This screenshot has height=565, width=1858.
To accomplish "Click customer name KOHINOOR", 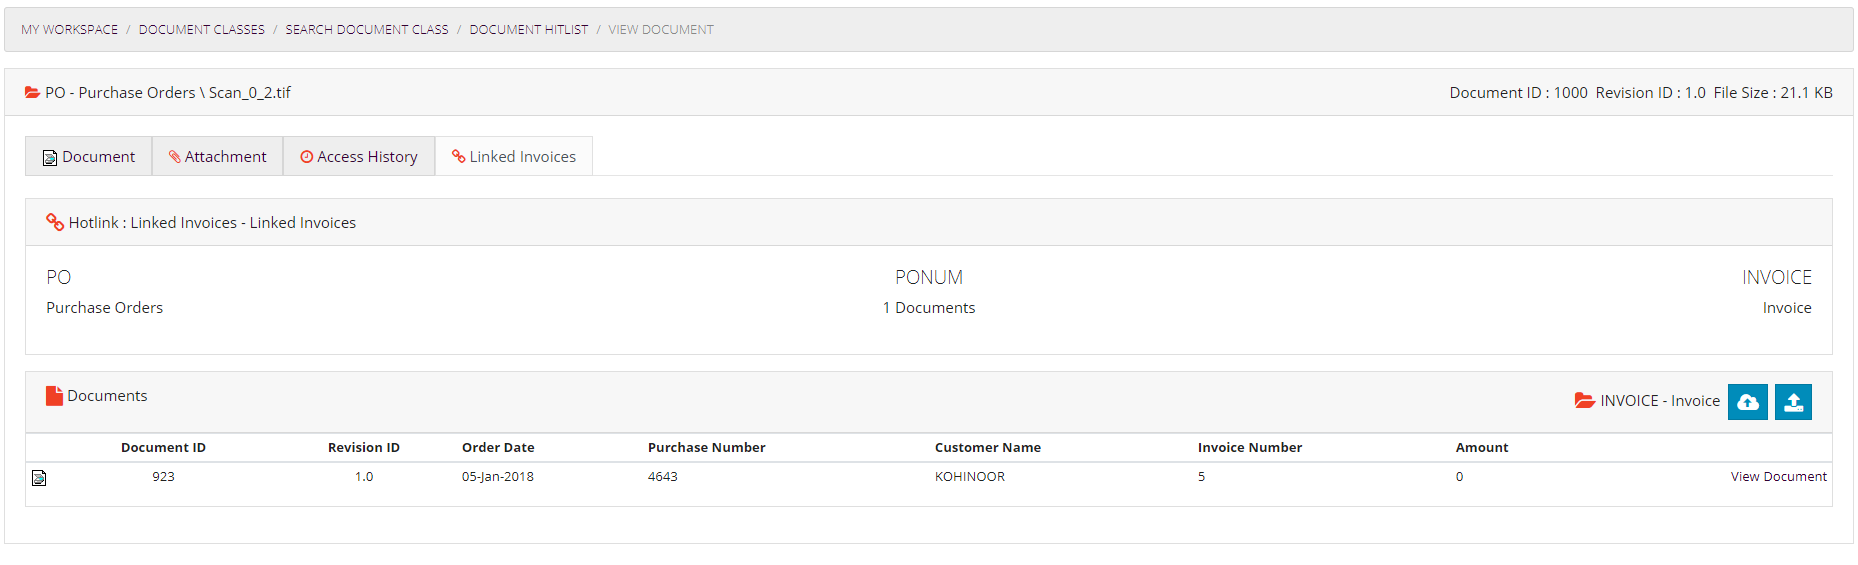I will coord(970,477).
